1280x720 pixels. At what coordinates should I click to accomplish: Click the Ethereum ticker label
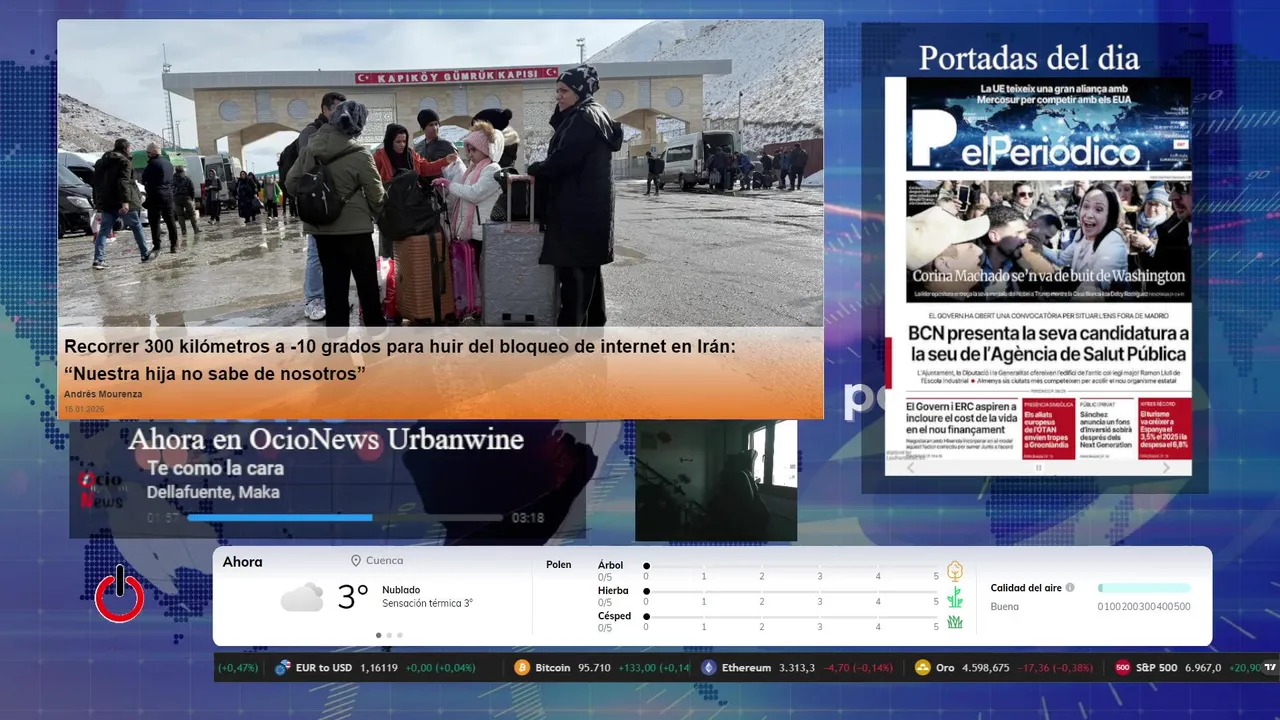(746, 667)
